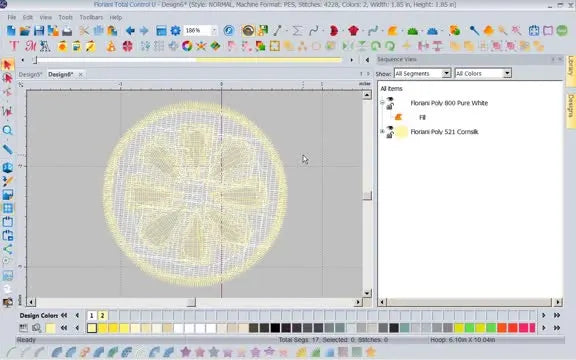Click the Sigma symbol tool icon
The height and width of the screenshot is (360, 576).
[297, 31]
